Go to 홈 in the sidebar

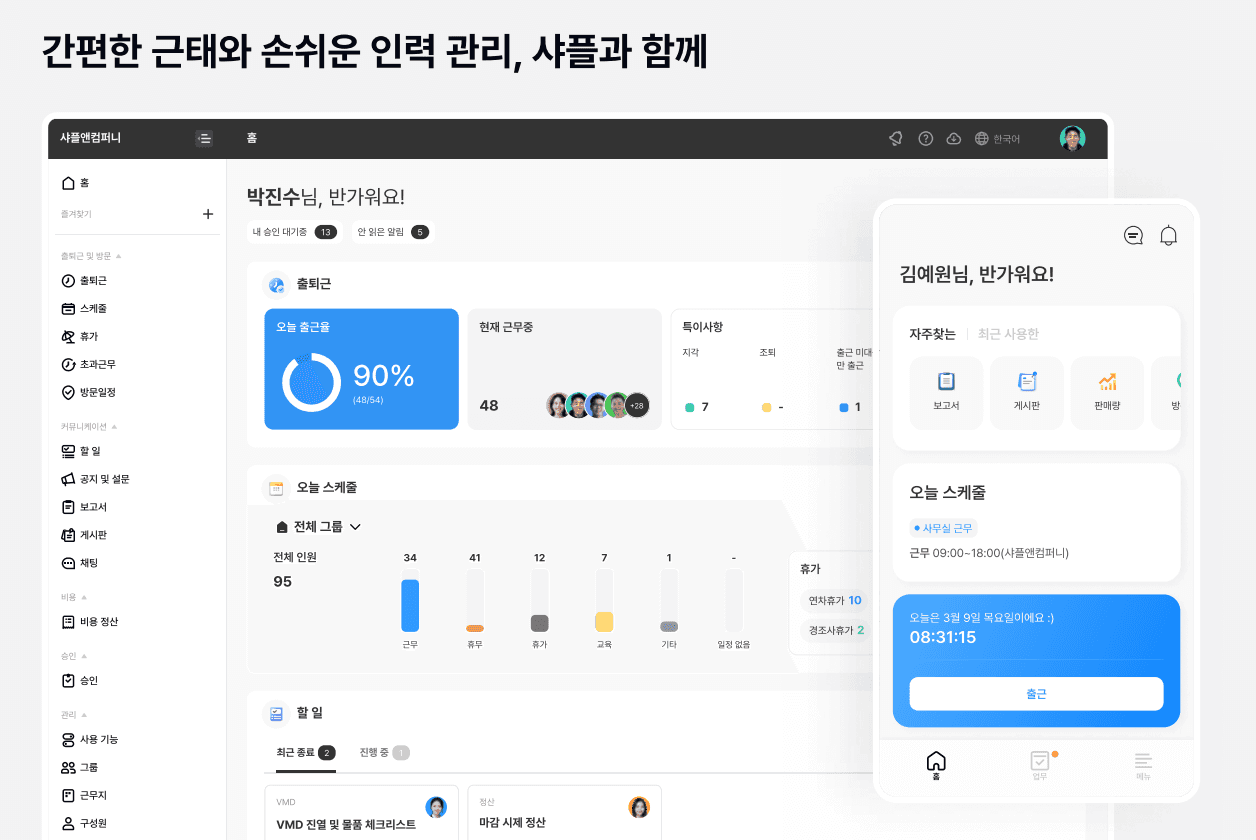(76, 183)
